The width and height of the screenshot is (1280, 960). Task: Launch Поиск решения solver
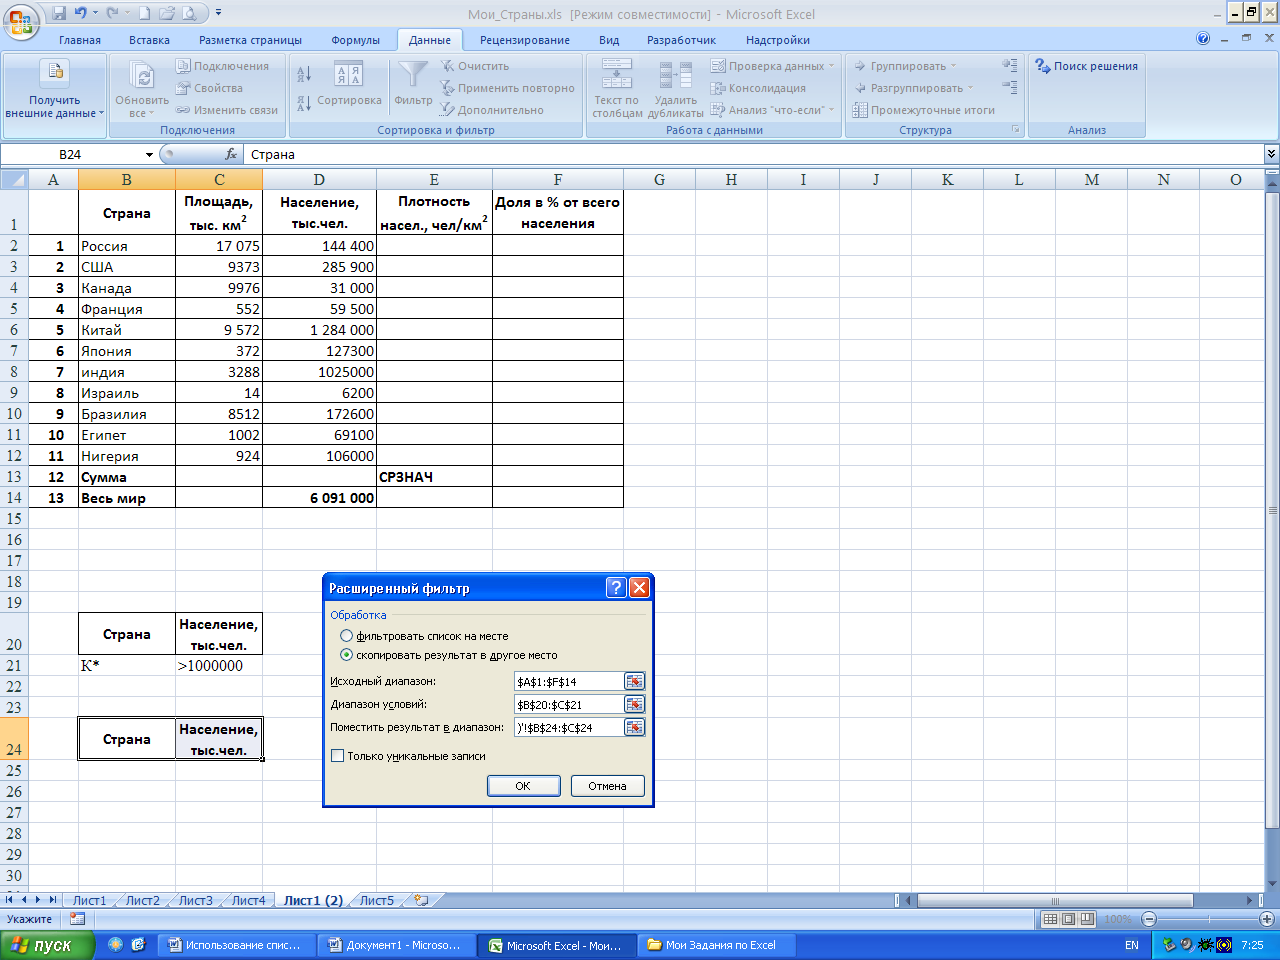pos(1086,66)
